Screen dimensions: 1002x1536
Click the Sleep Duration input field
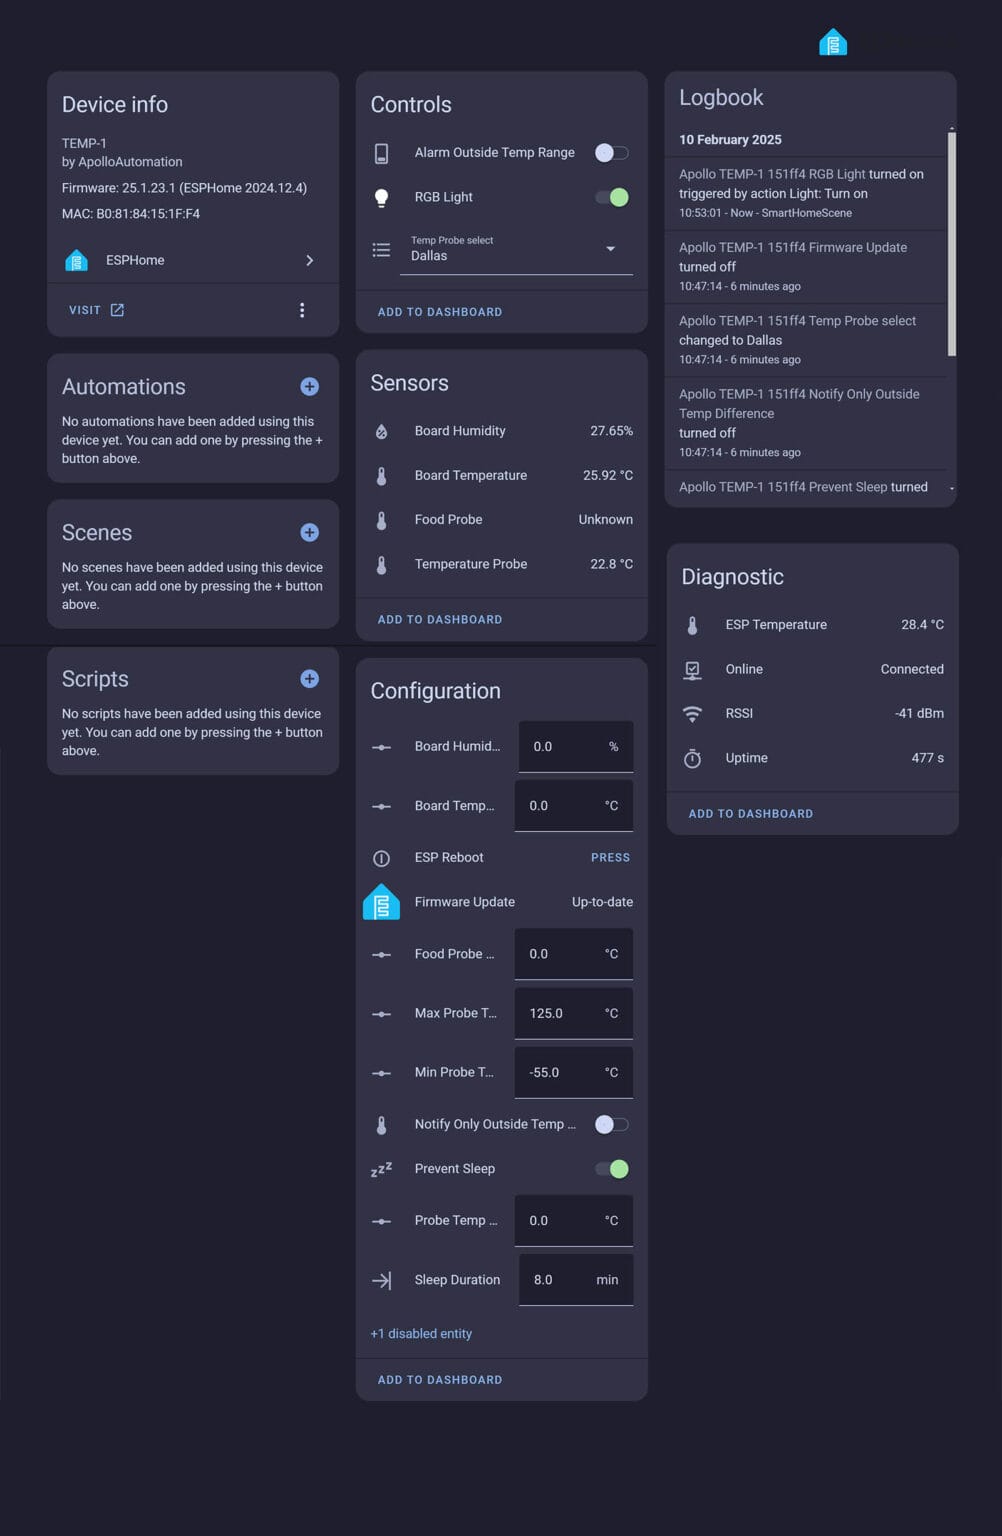560,1280
